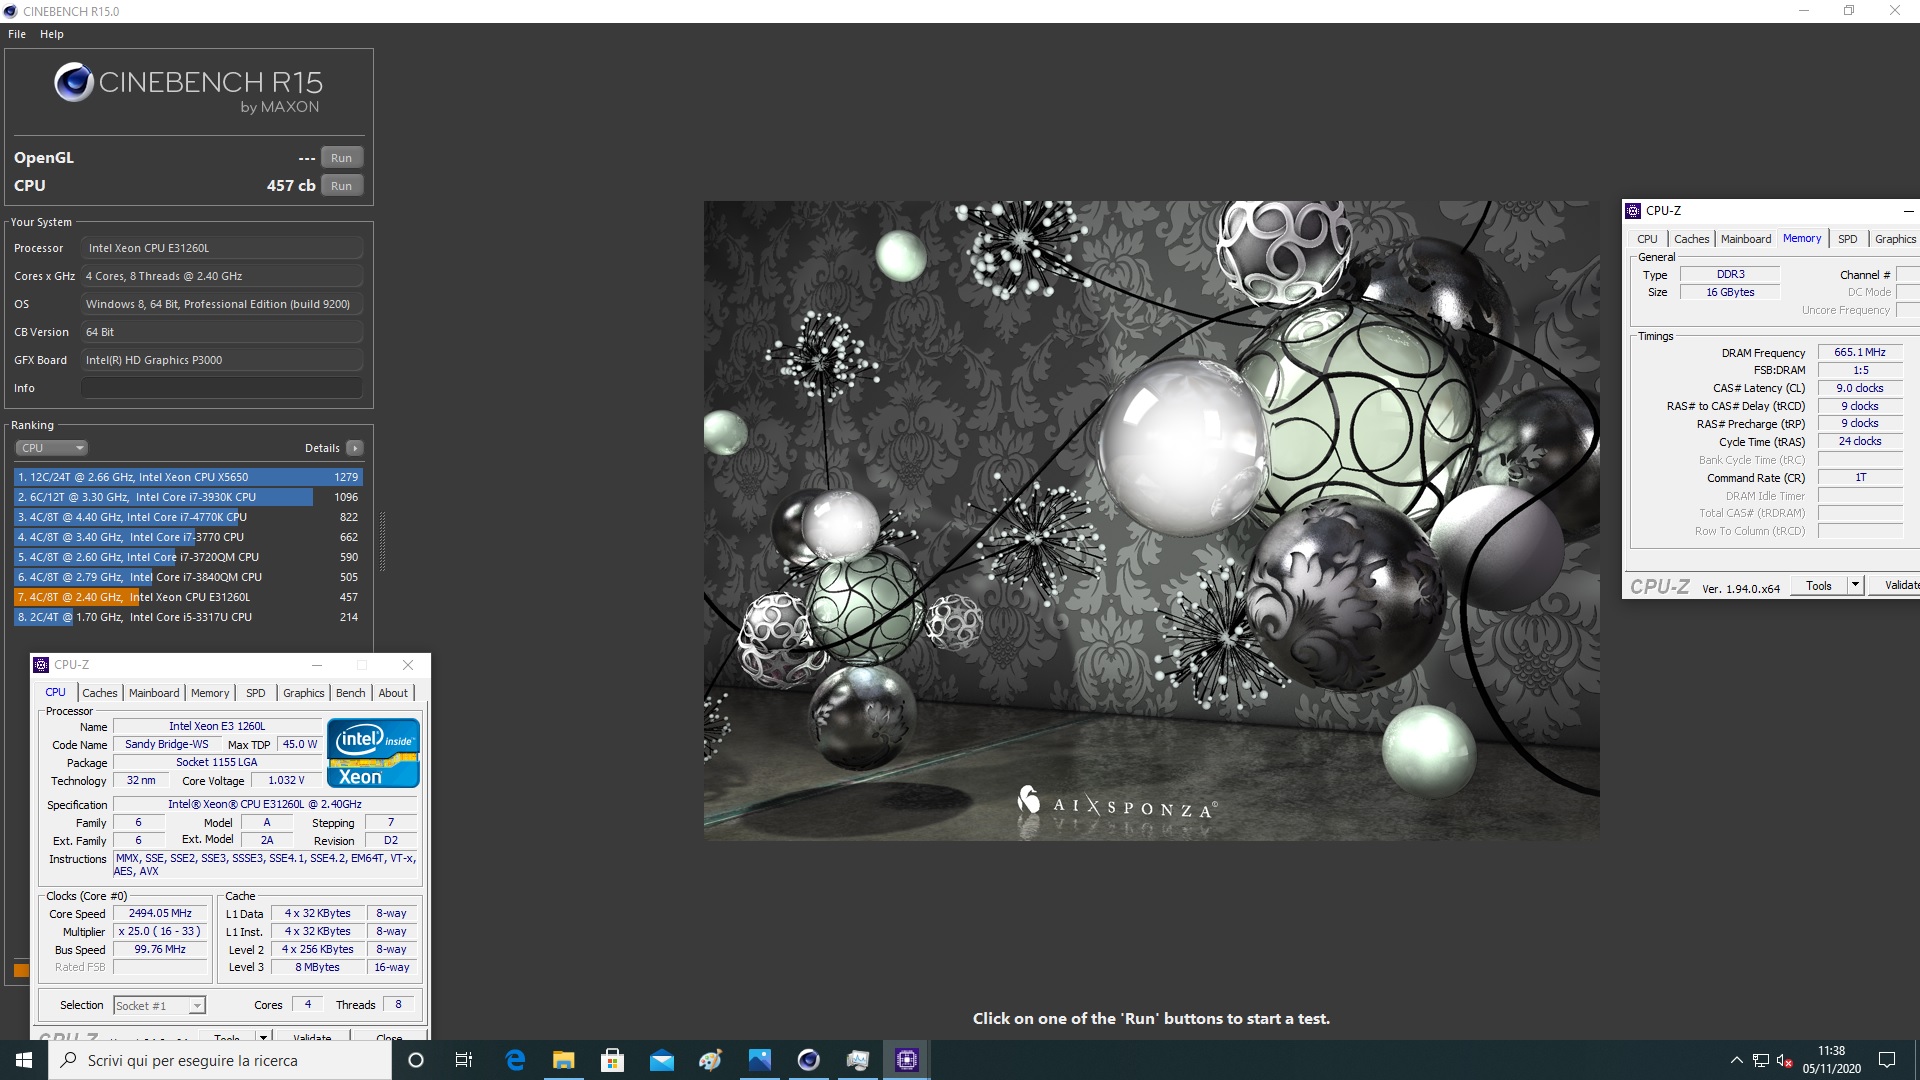1920x1080 pixels.
Task: Click the GFX Board HD Graphics P3000 field
Action: (222, 360)
